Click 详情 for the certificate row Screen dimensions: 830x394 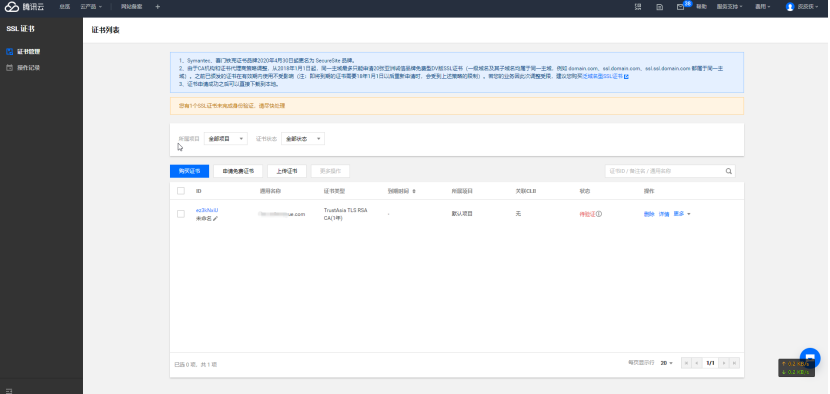(x=664, y=214)
